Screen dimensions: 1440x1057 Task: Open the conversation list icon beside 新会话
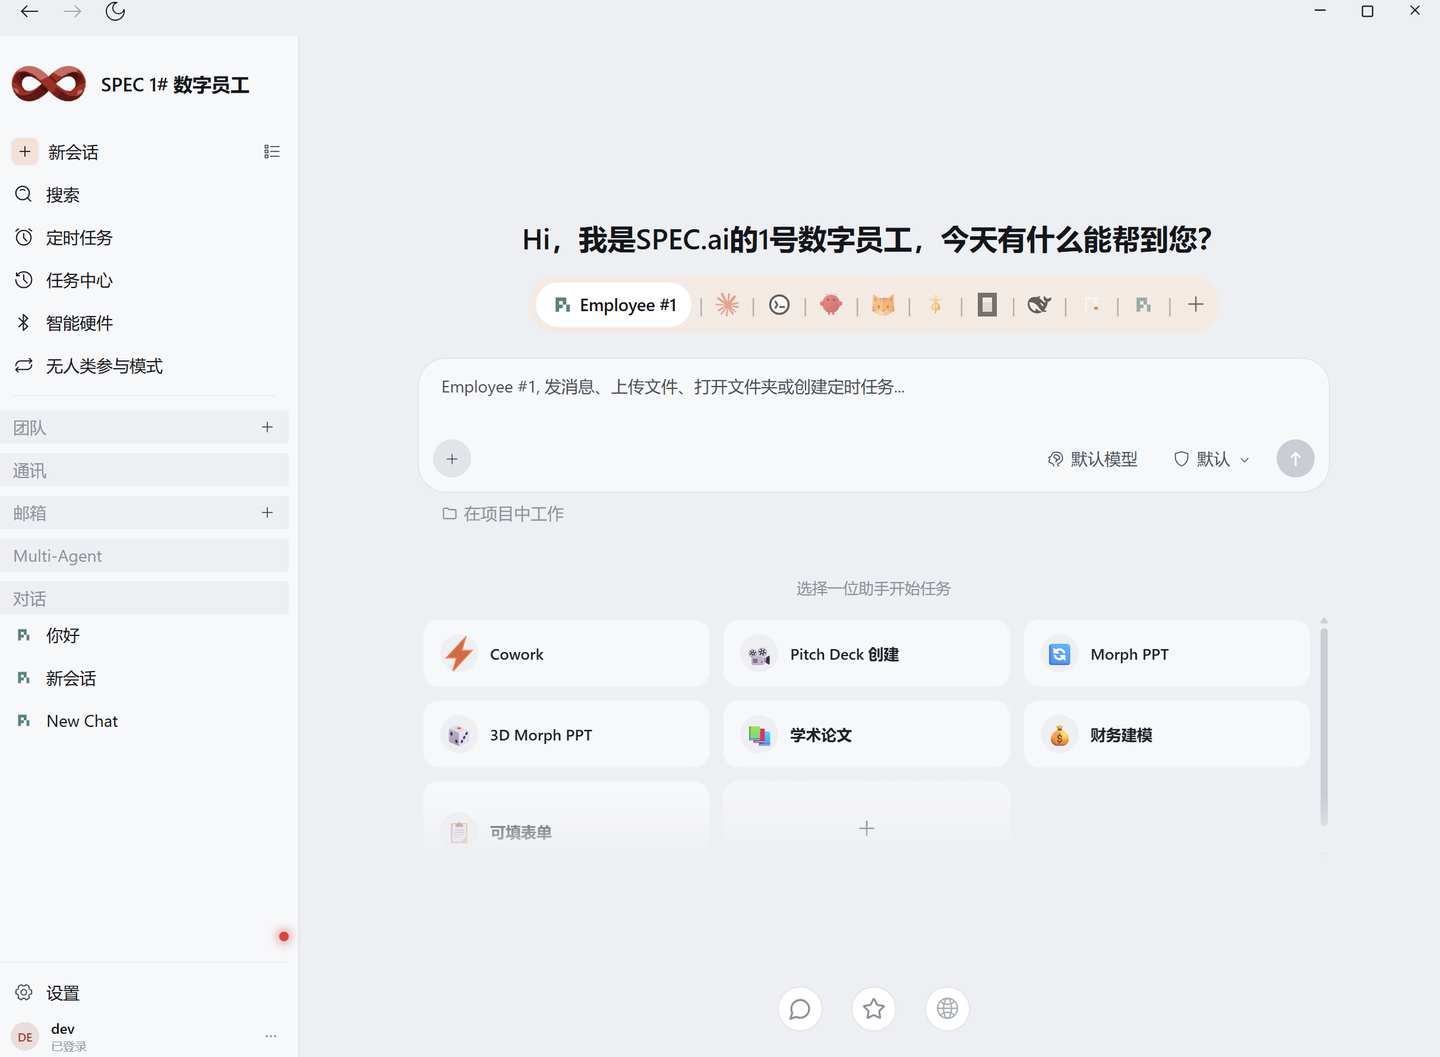272,152
